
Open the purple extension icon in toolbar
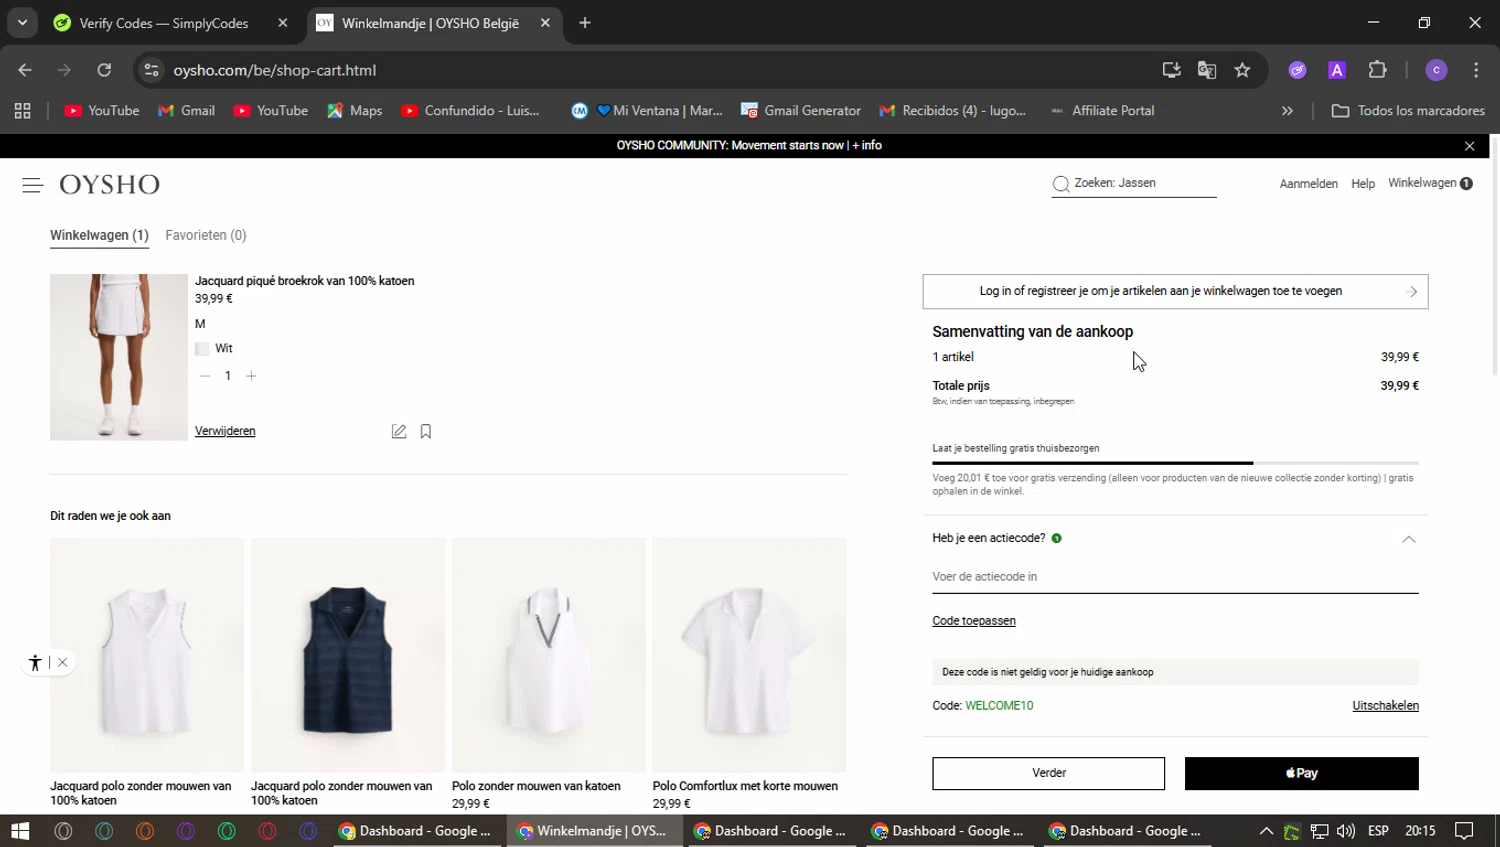(1298, 70)
